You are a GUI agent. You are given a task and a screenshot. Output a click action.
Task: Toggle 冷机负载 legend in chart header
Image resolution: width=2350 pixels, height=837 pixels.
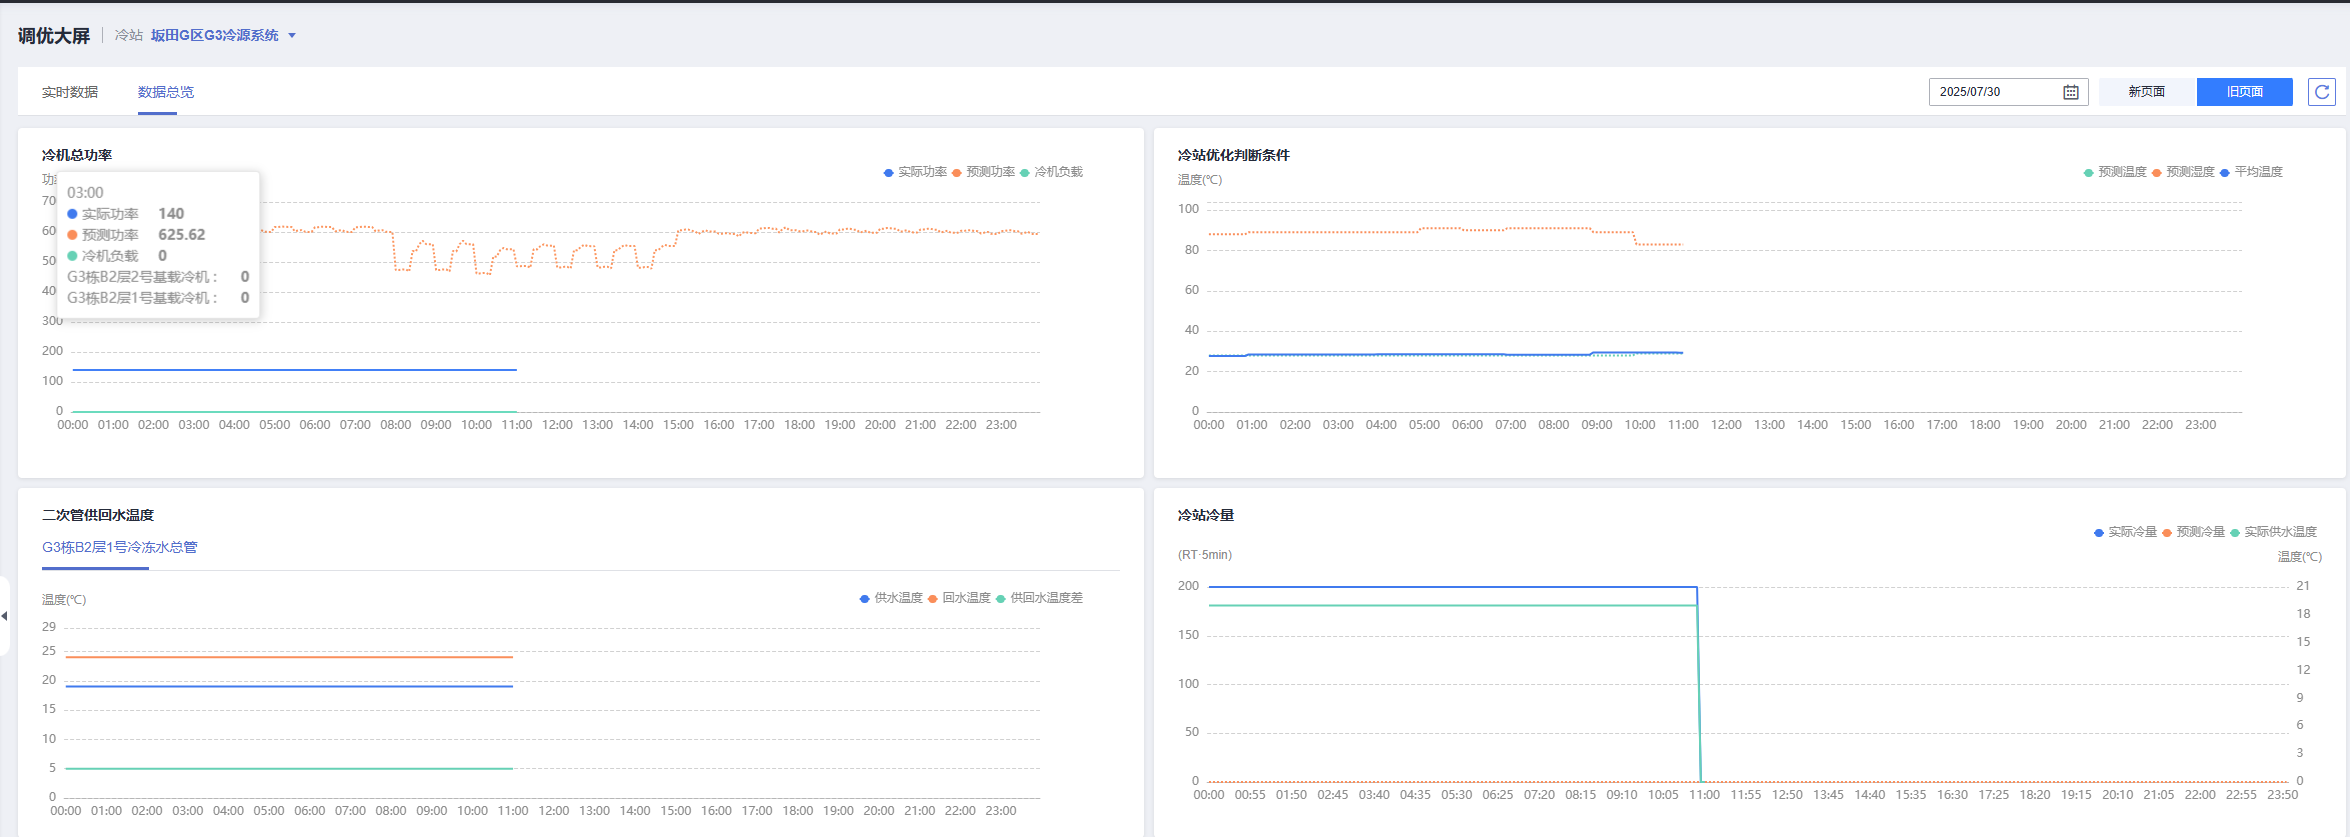point(1051,172)
